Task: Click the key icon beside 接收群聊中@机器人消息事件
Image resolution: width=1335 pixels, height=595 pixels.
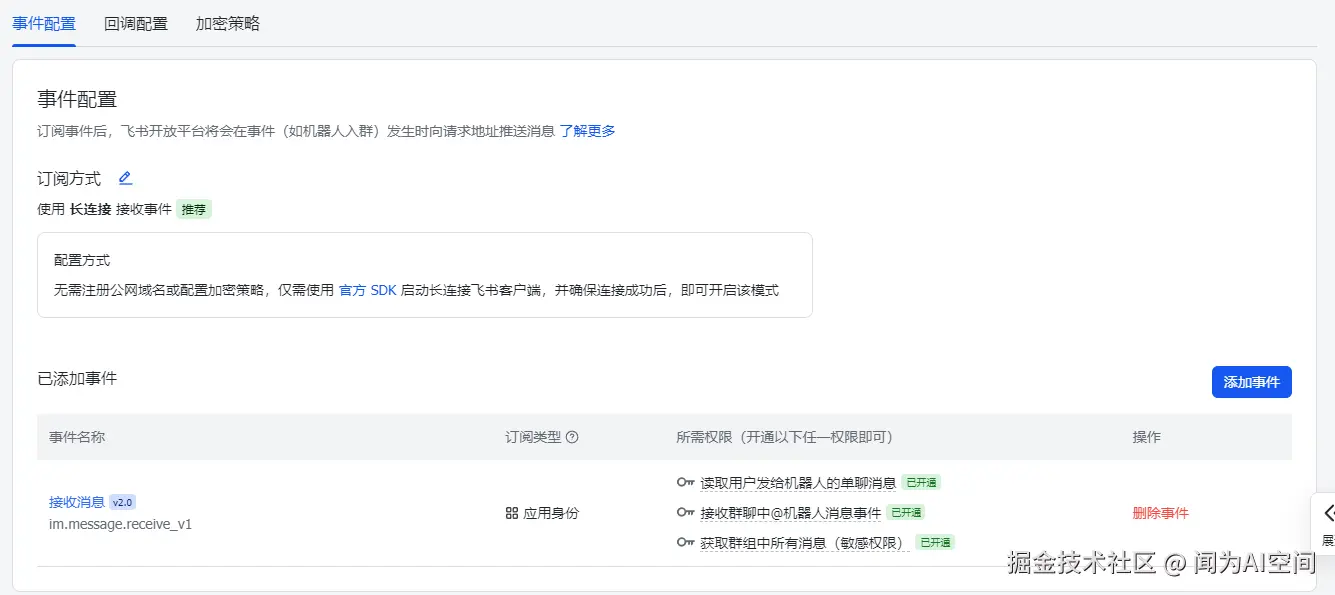Action: [685, 512]
